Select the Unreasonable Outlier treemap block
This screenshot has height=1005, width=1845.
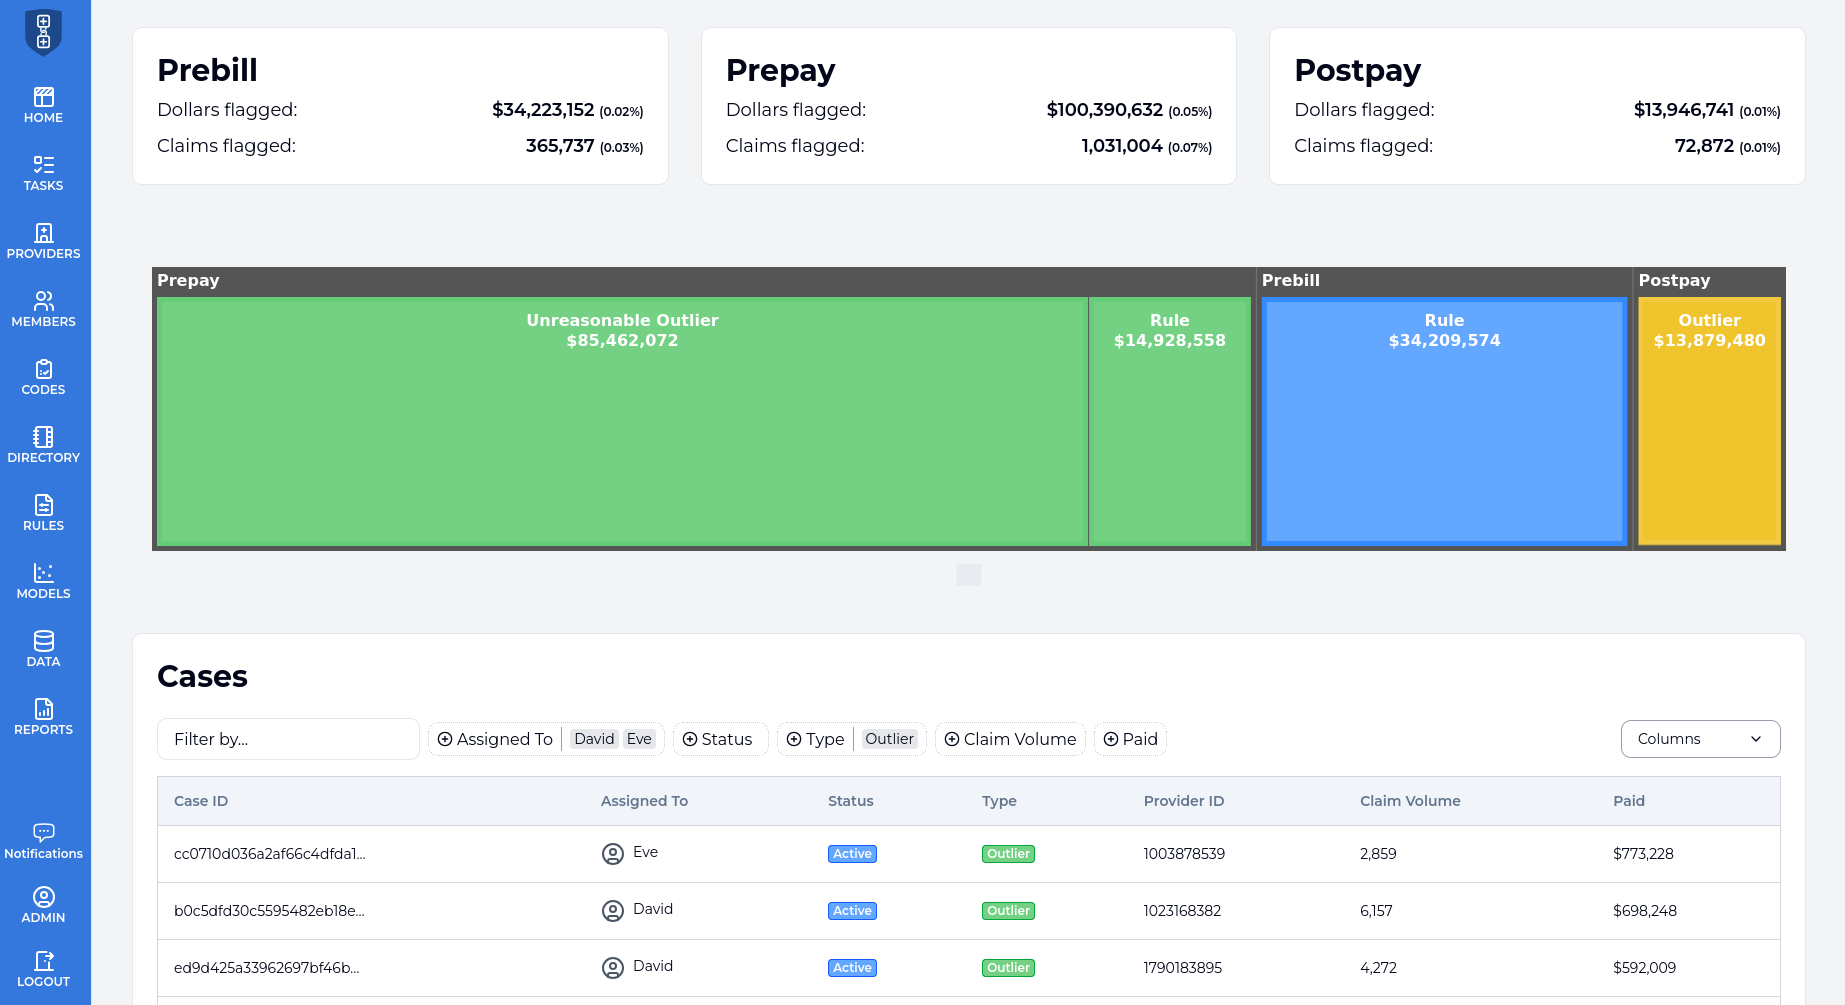click(x=622, y=421)
